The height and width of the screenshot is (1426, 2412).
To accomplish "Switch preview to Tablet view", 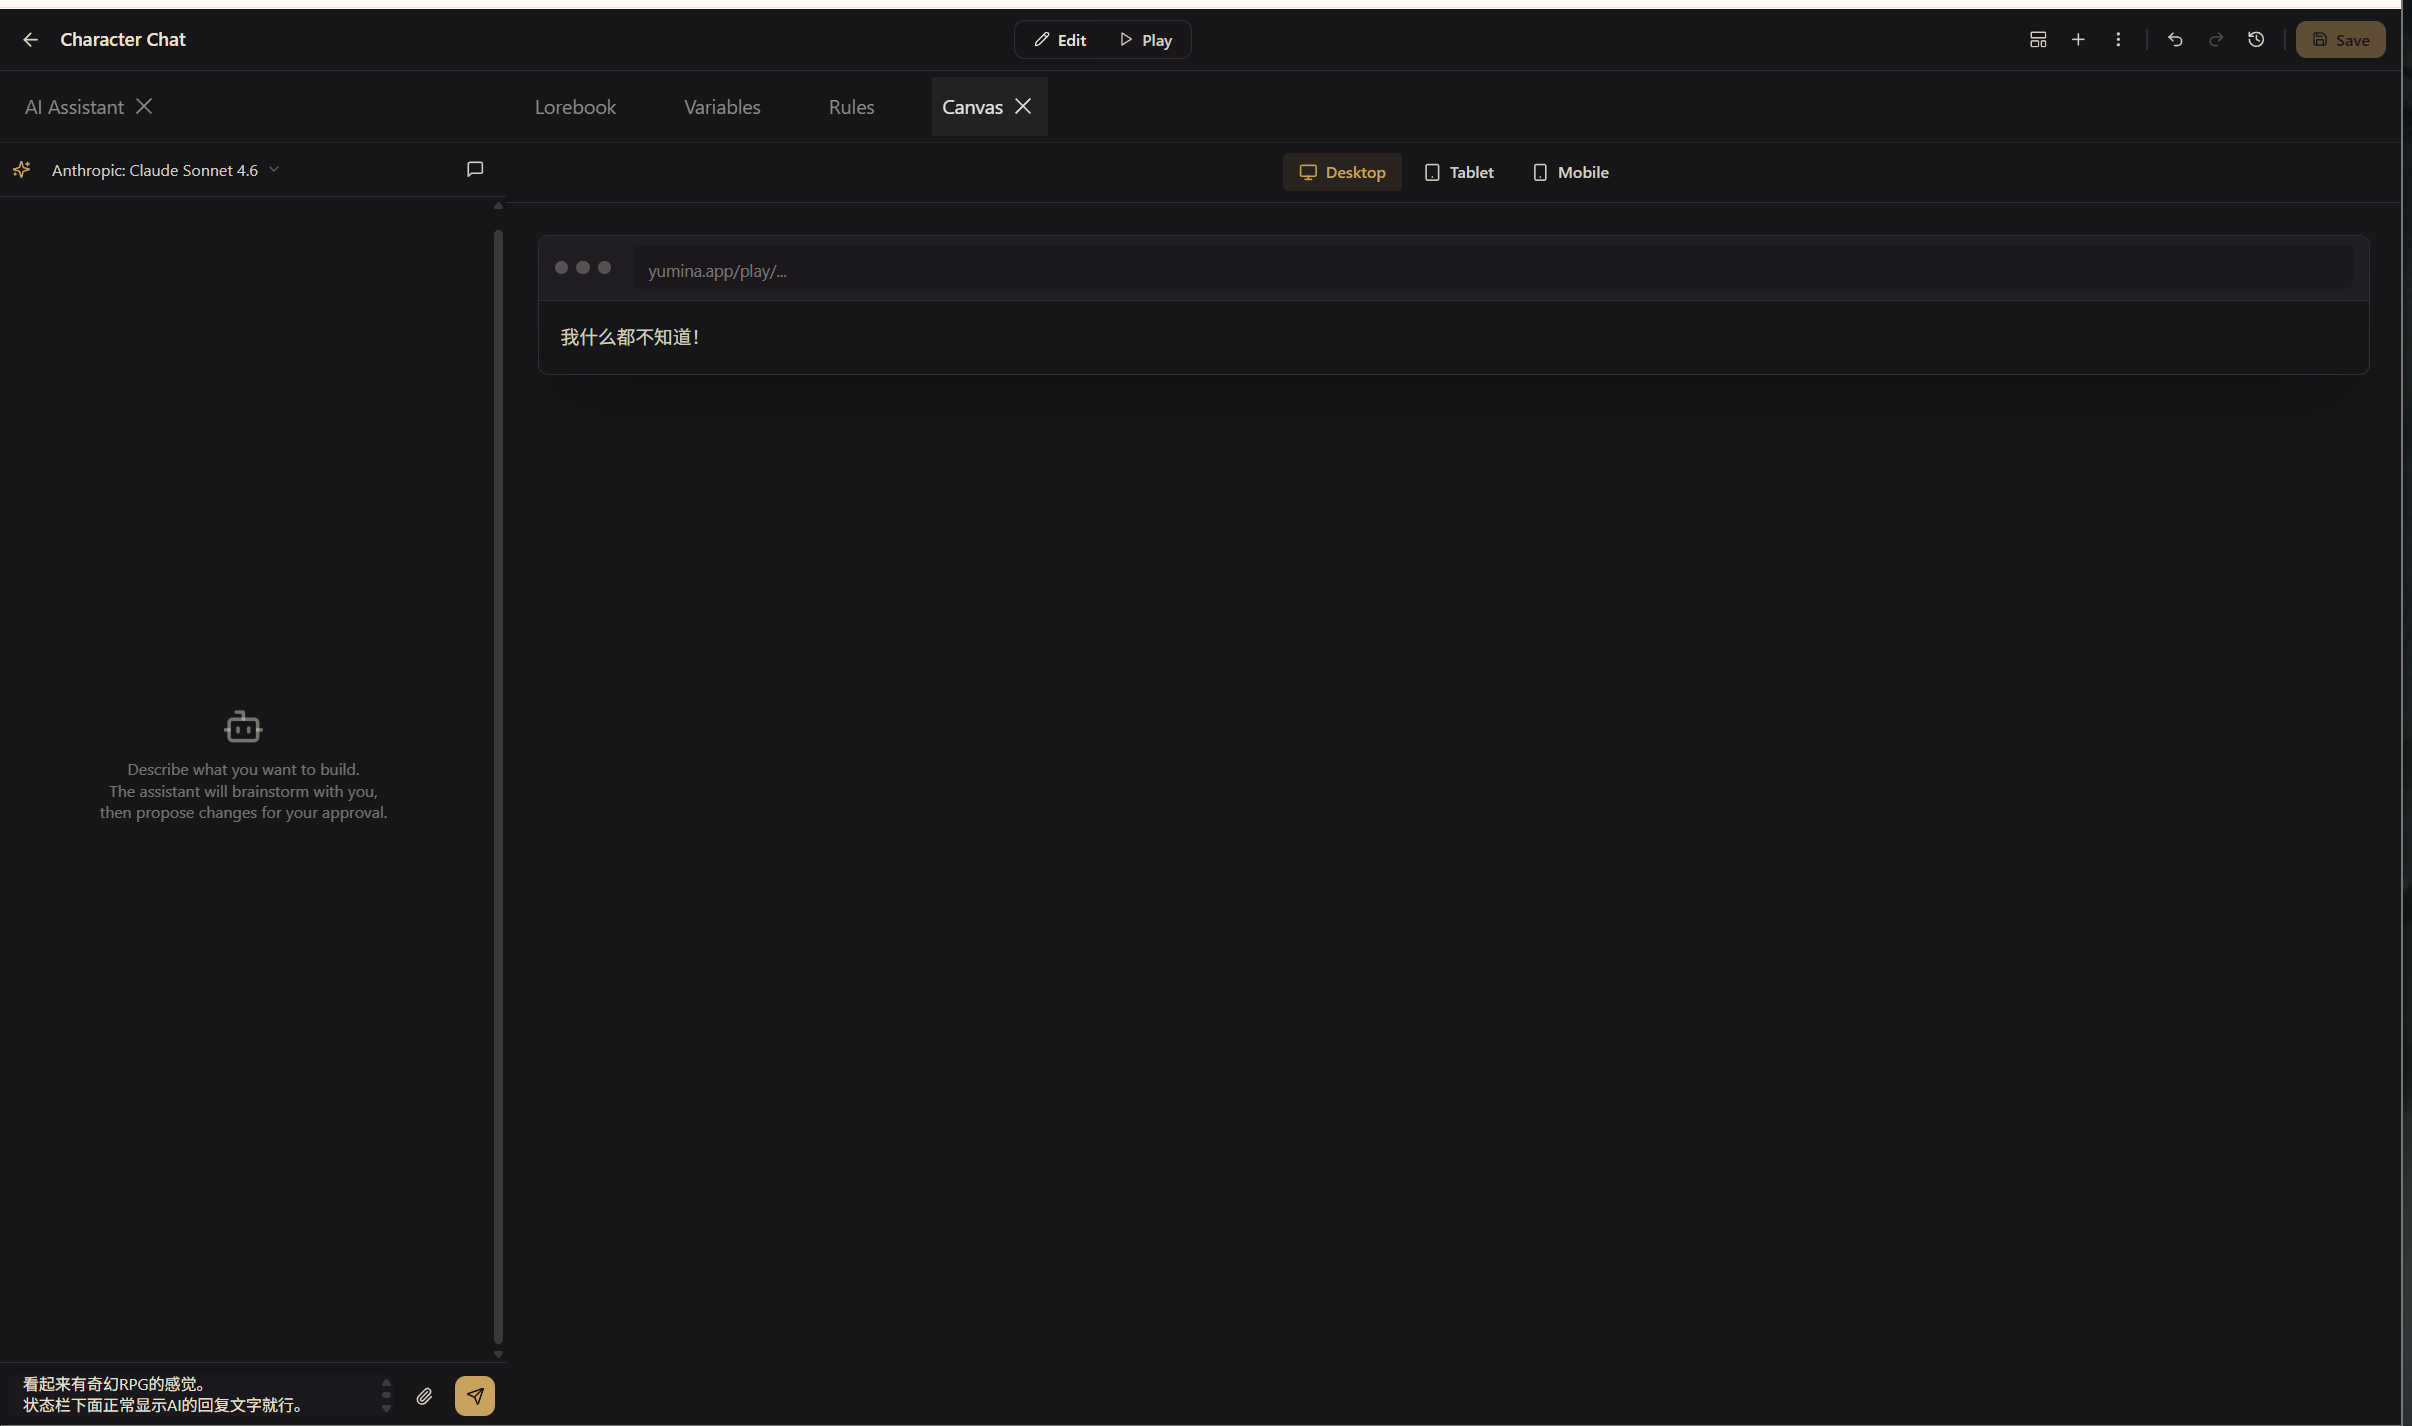I will (1457, 171).
